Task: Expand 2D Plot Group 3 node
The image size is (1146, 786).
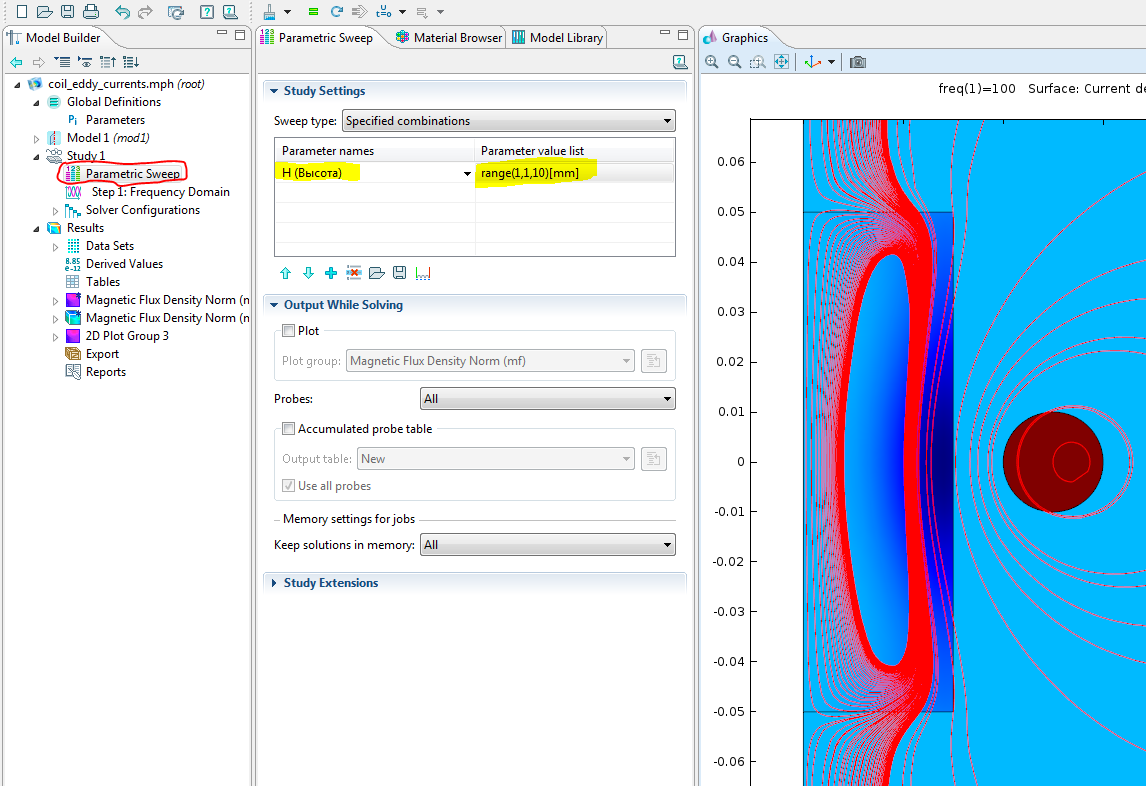Action: [x=55, y=336]
